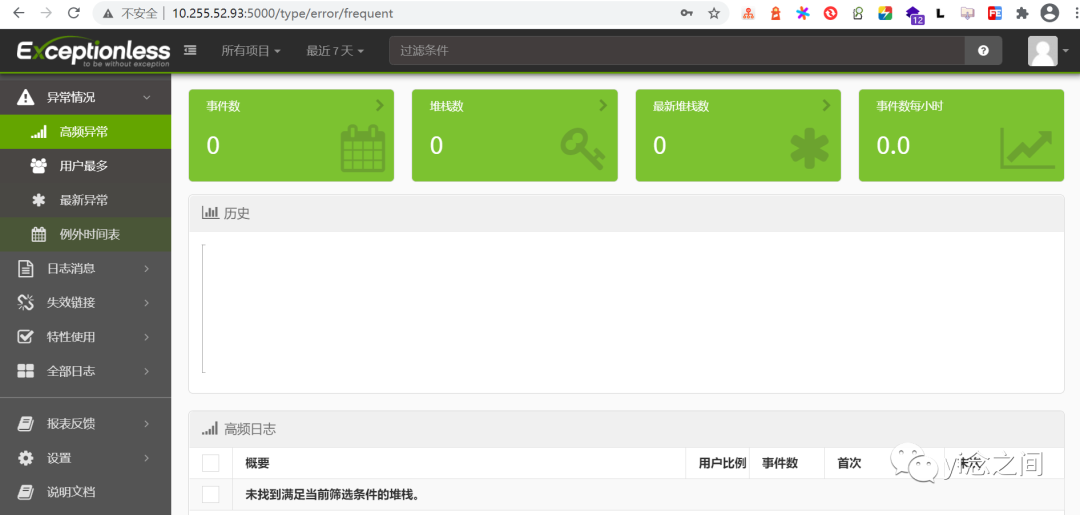Click the 特性使用 checkbox icon

pos(25,337)
